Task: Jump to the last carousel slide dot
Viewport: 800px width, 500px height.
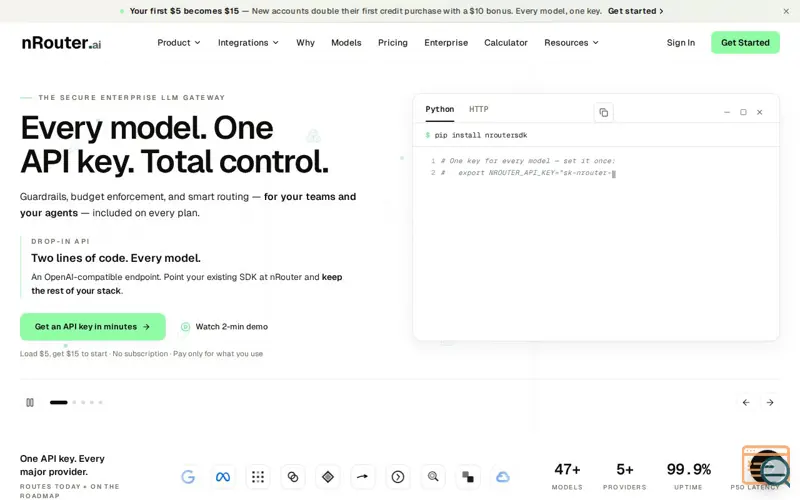Action: tap(101, 403)
